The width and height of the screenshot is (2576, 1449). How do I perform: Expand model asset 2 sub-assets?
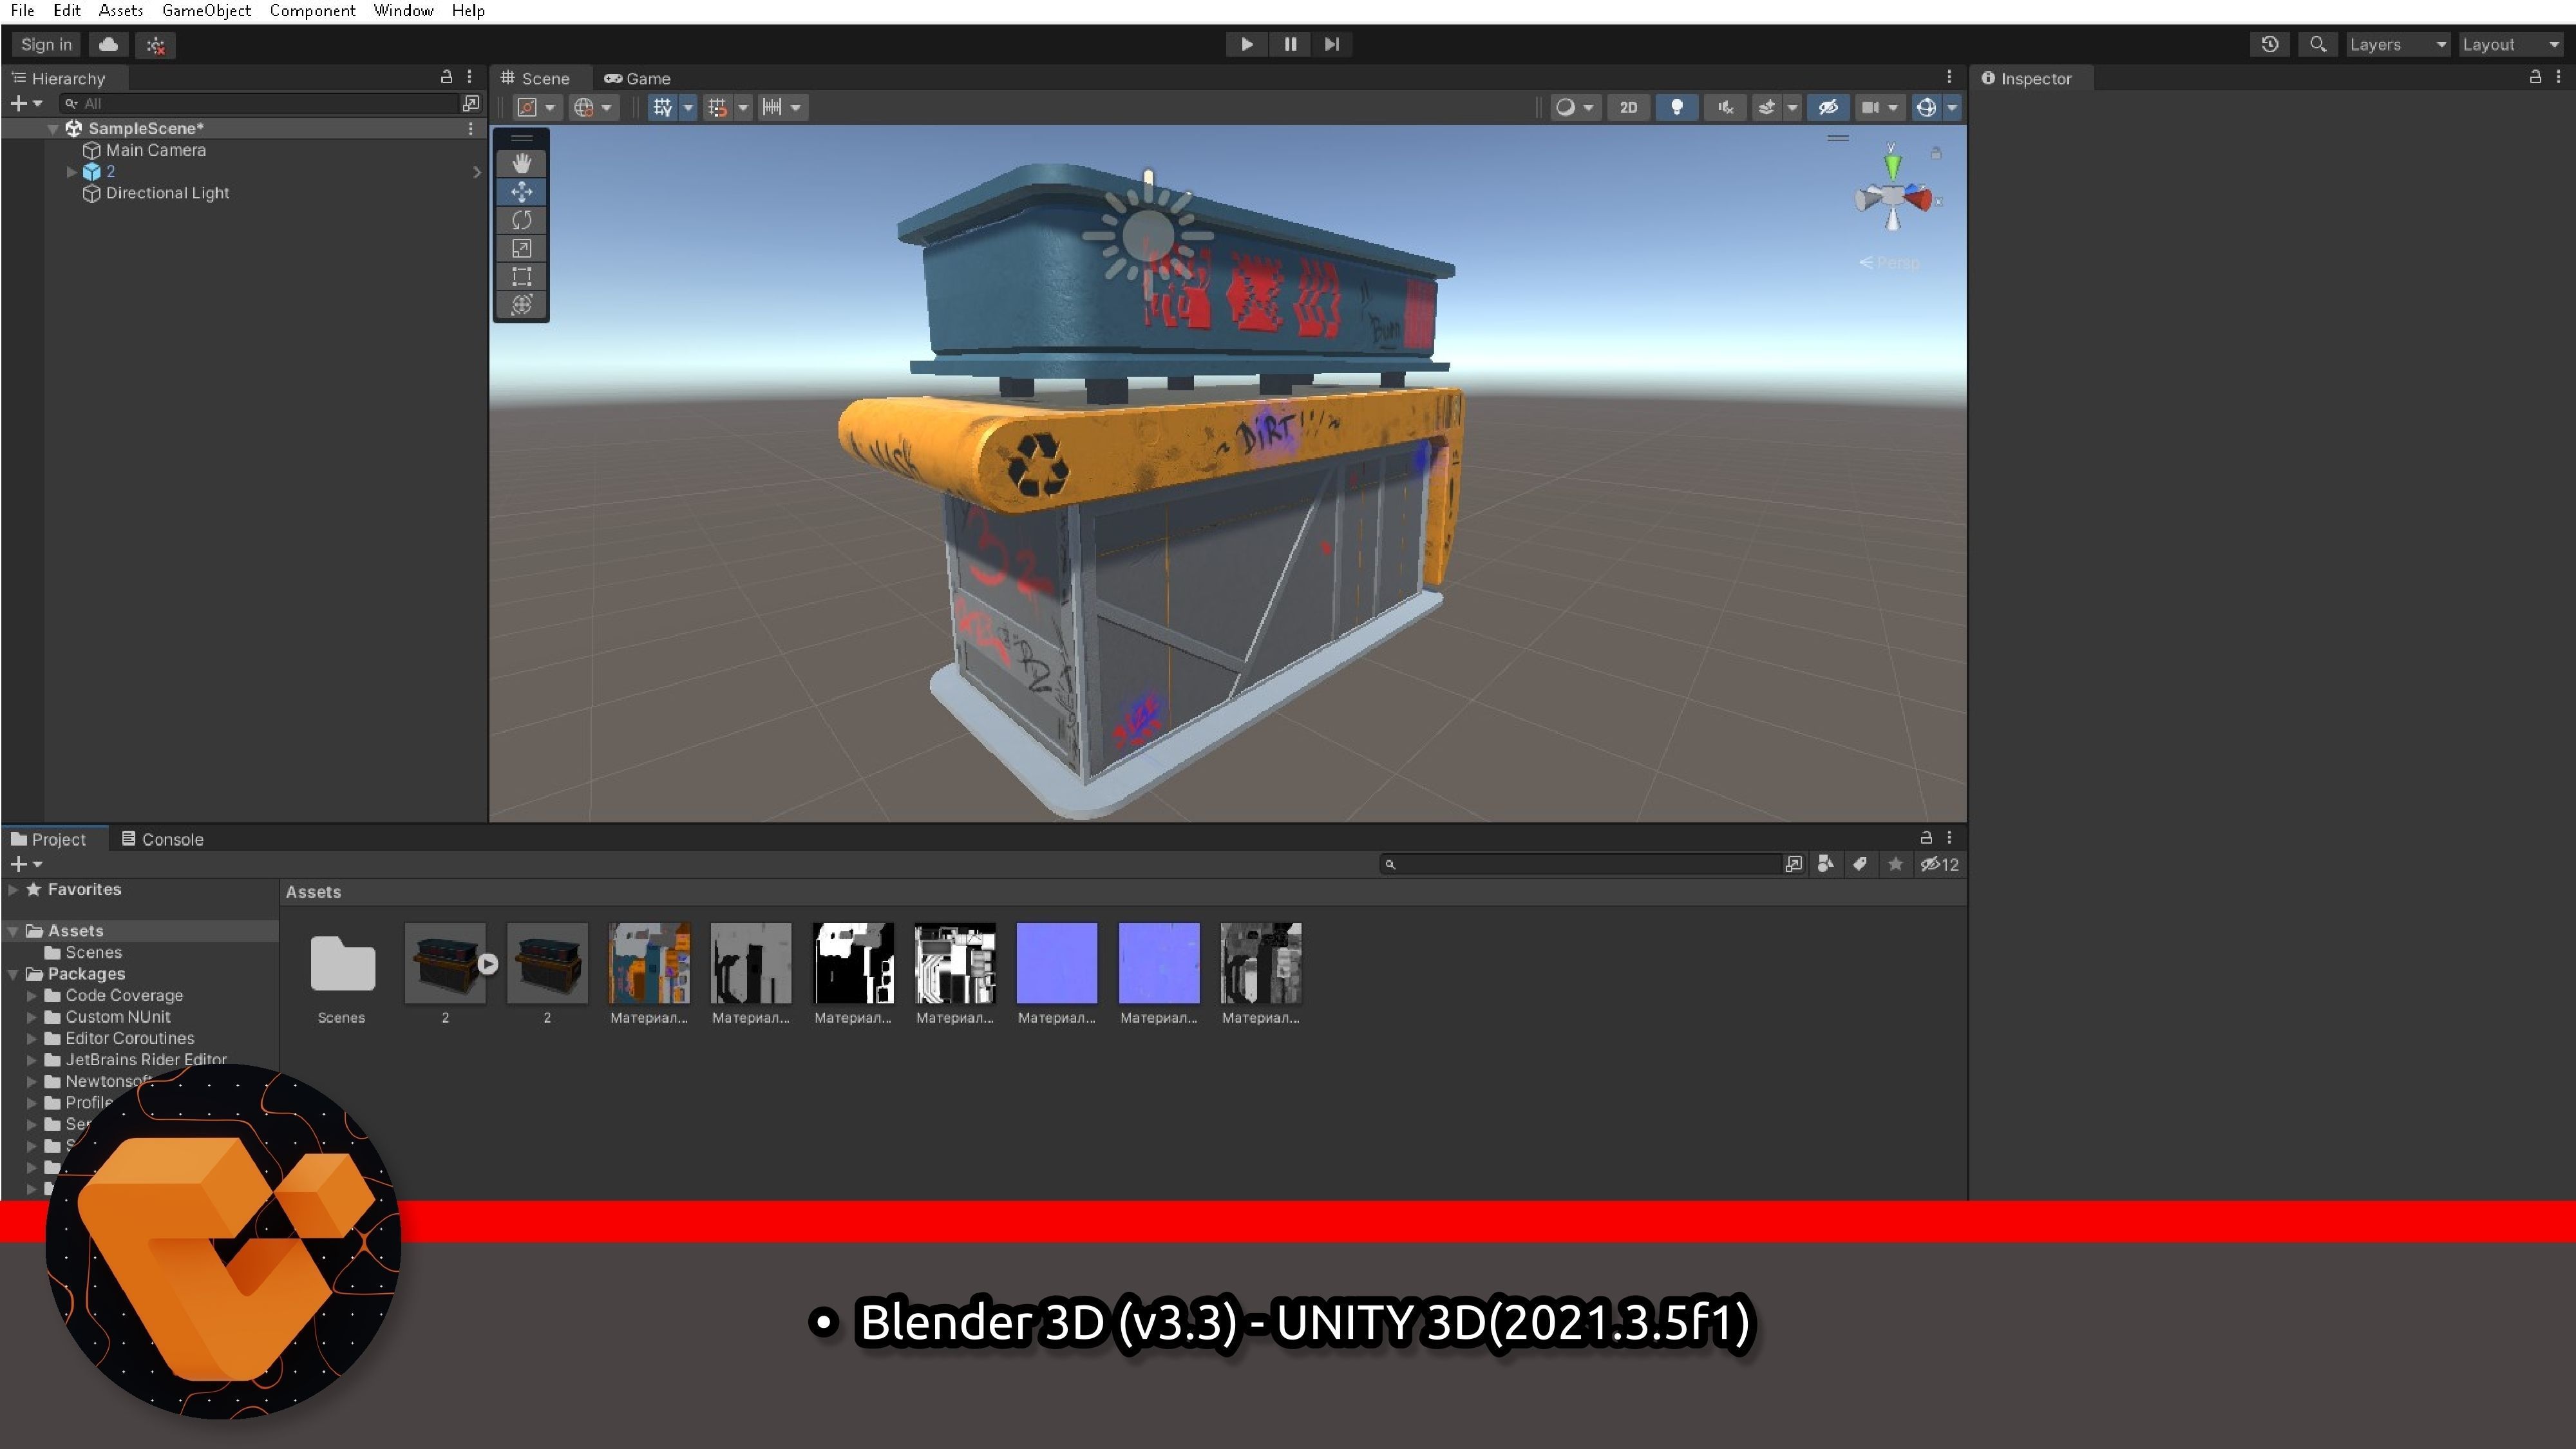click(x=488, y=964)
